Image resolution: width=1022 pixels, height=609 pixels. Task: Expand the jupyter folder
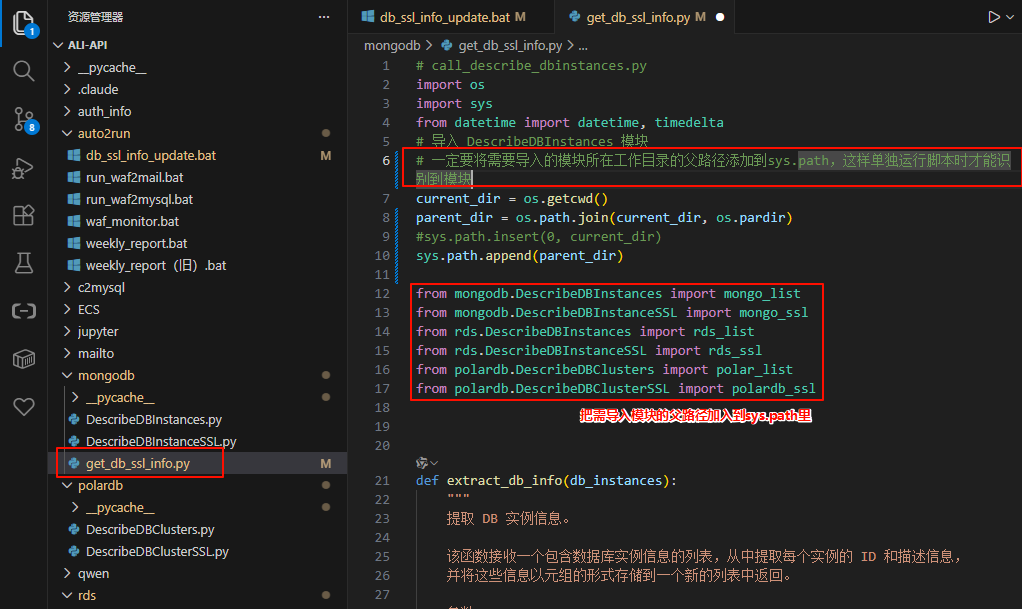click(x=98, y=331)
